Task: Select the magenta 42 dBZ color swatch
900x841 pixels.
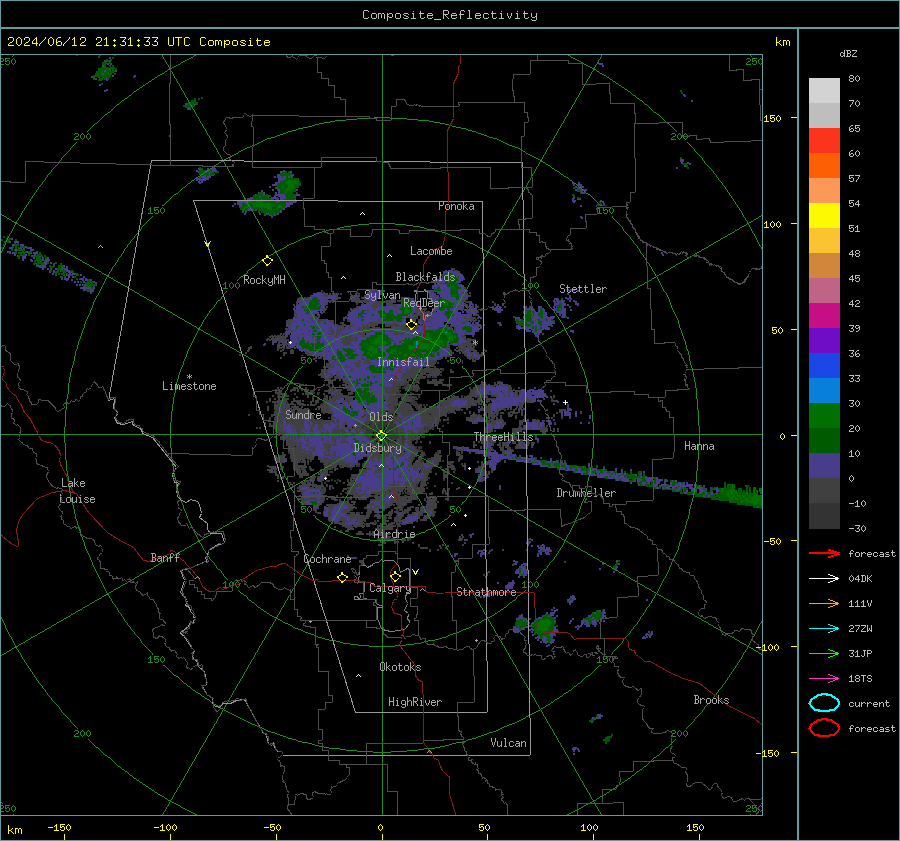Action: point(824,316)
